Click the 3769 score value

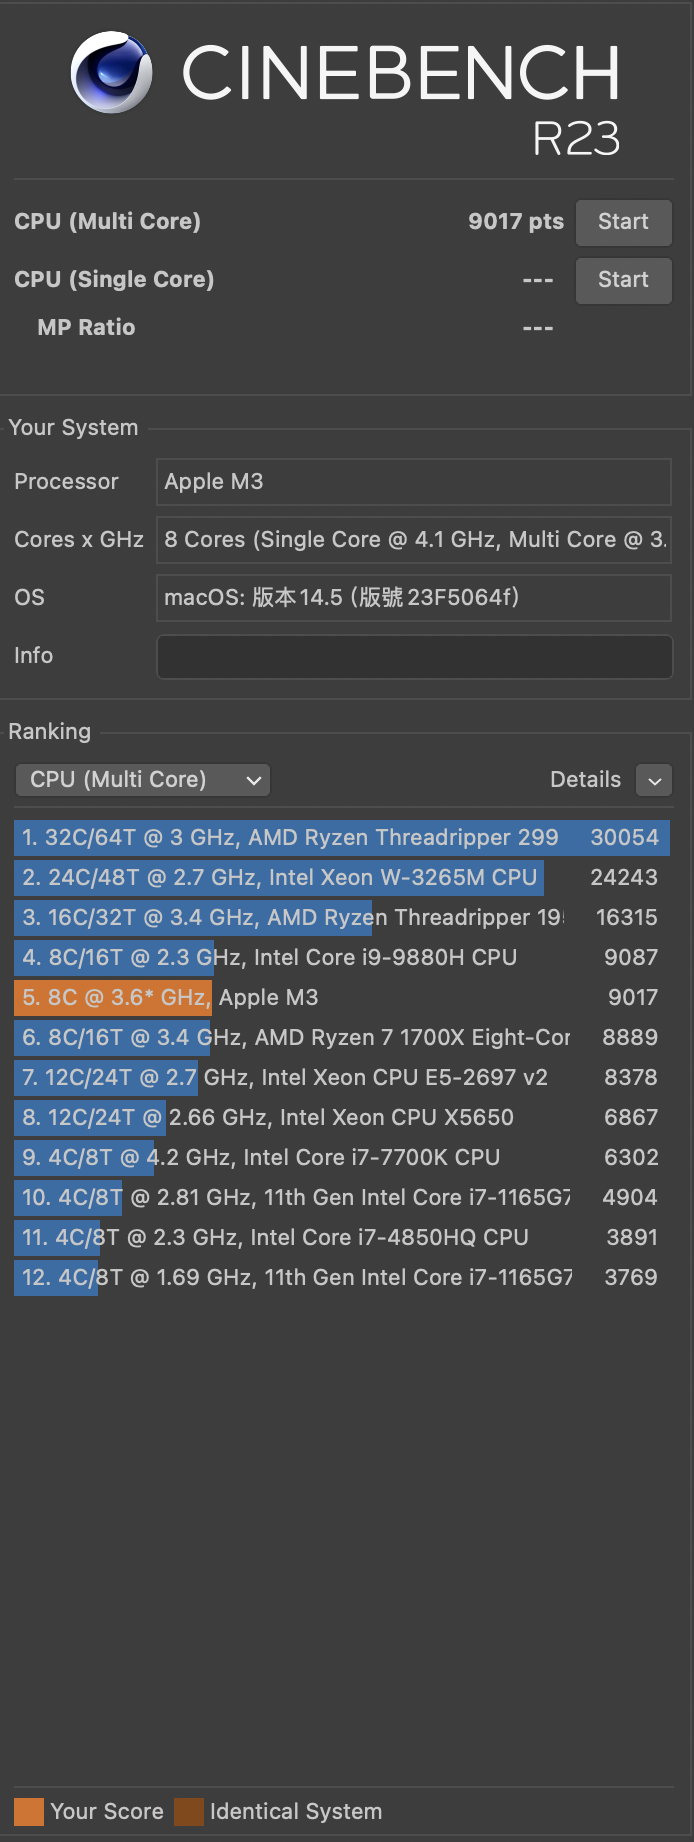coord(631,1278)
